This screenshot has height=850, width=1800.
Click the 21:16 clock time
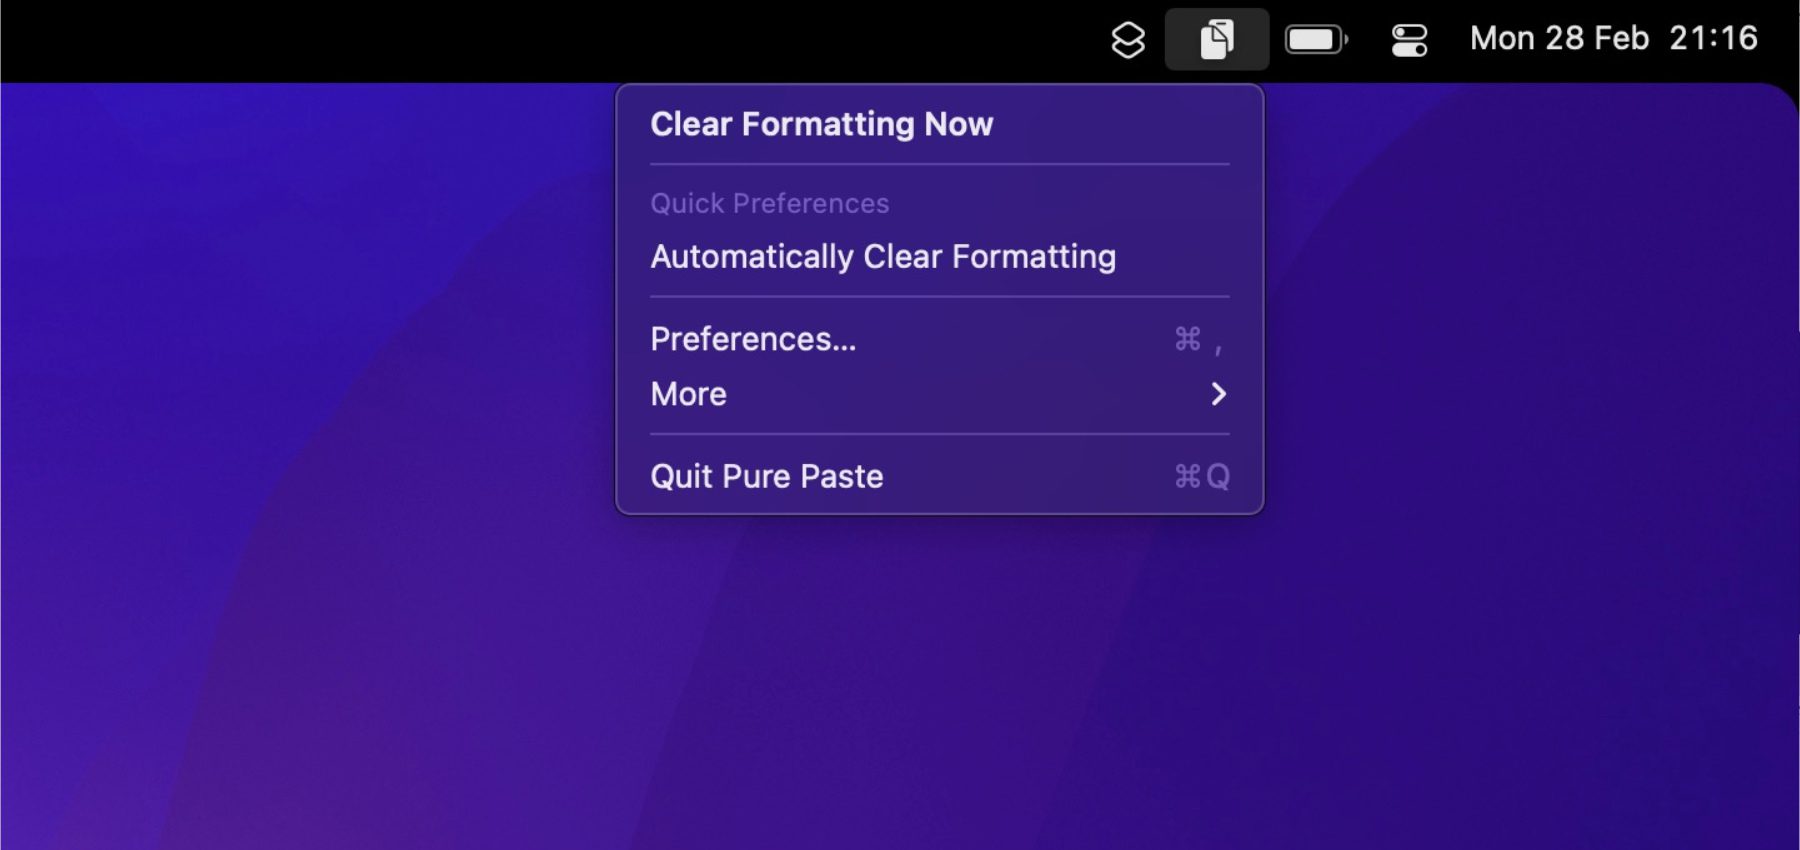1713,38
